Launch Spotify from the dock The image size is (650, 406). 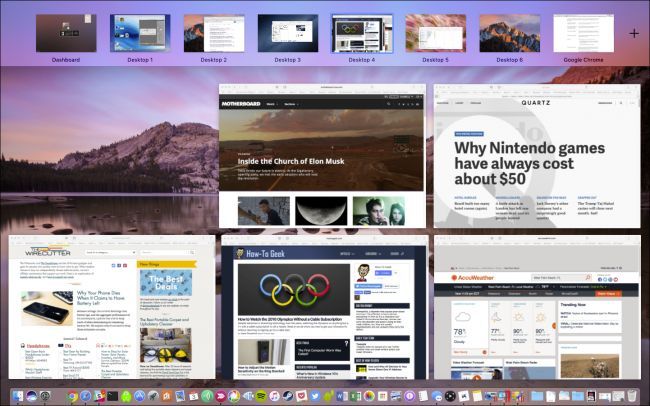coord(261,396)
